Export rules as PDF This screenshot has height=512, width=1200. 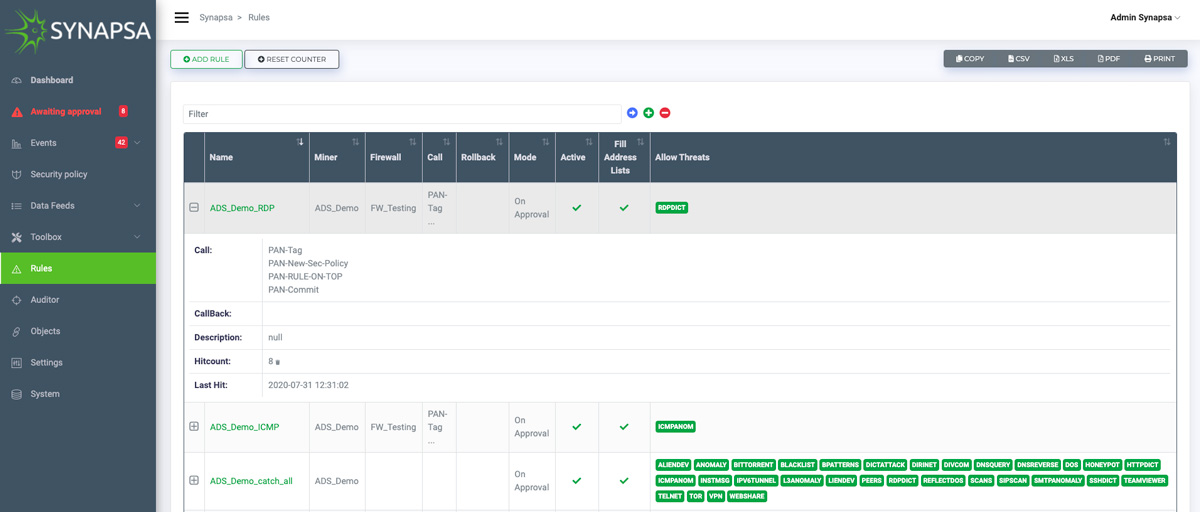point(1109,59)
